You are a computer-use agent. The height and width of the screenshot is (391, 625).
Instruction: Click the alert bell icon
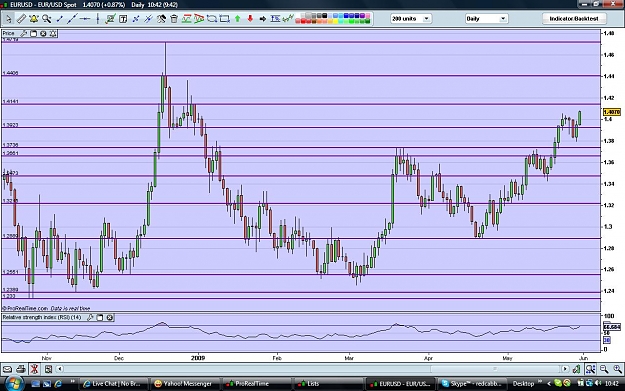coord(34,18)
